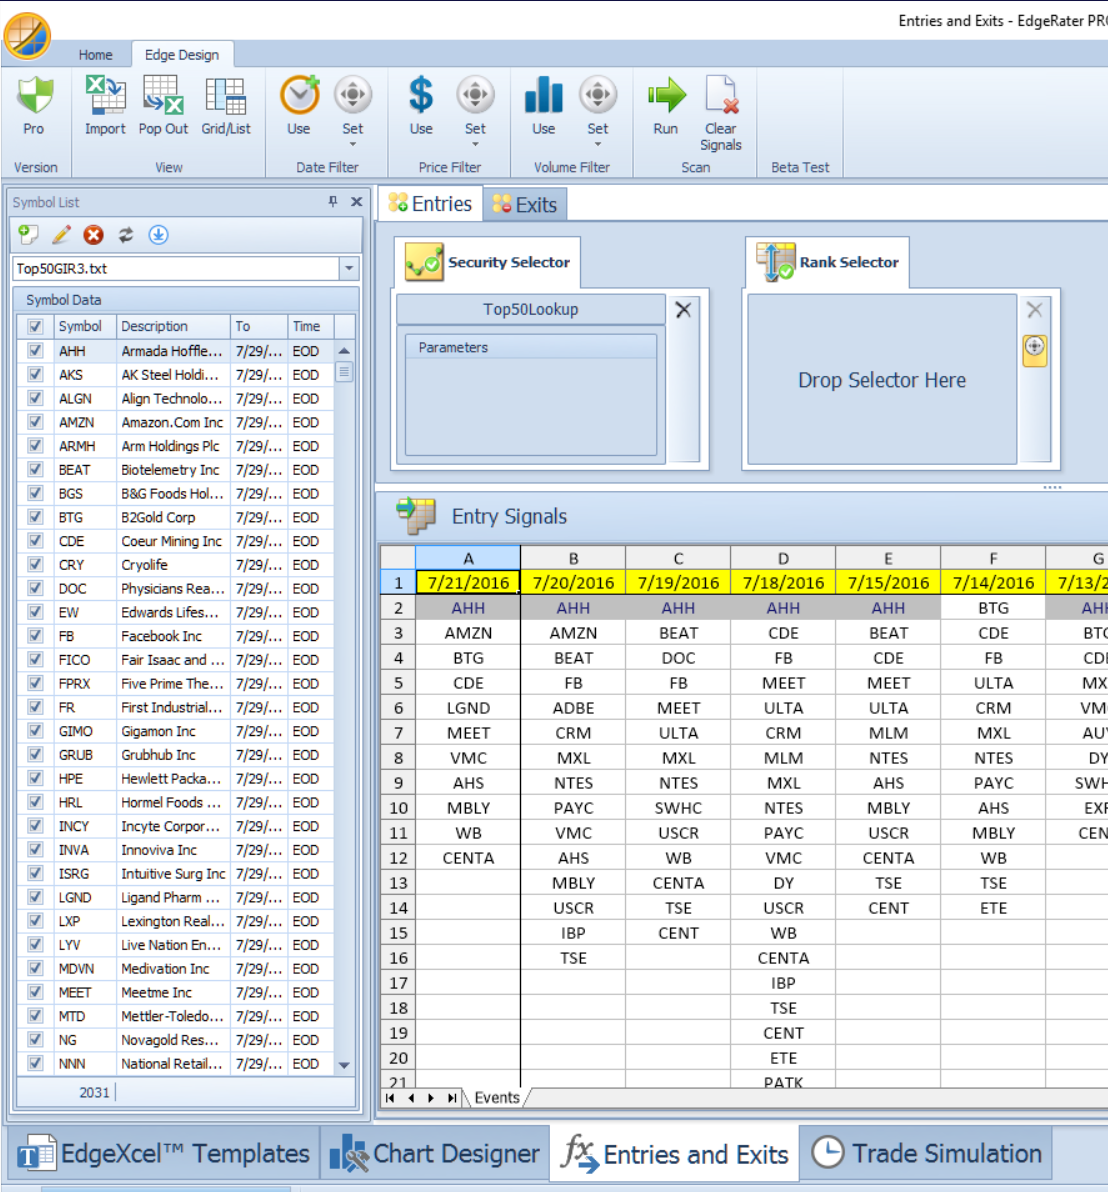Uncheck the AHH symbol checkbox
1108x1192 pixels.
coord(35,350)
